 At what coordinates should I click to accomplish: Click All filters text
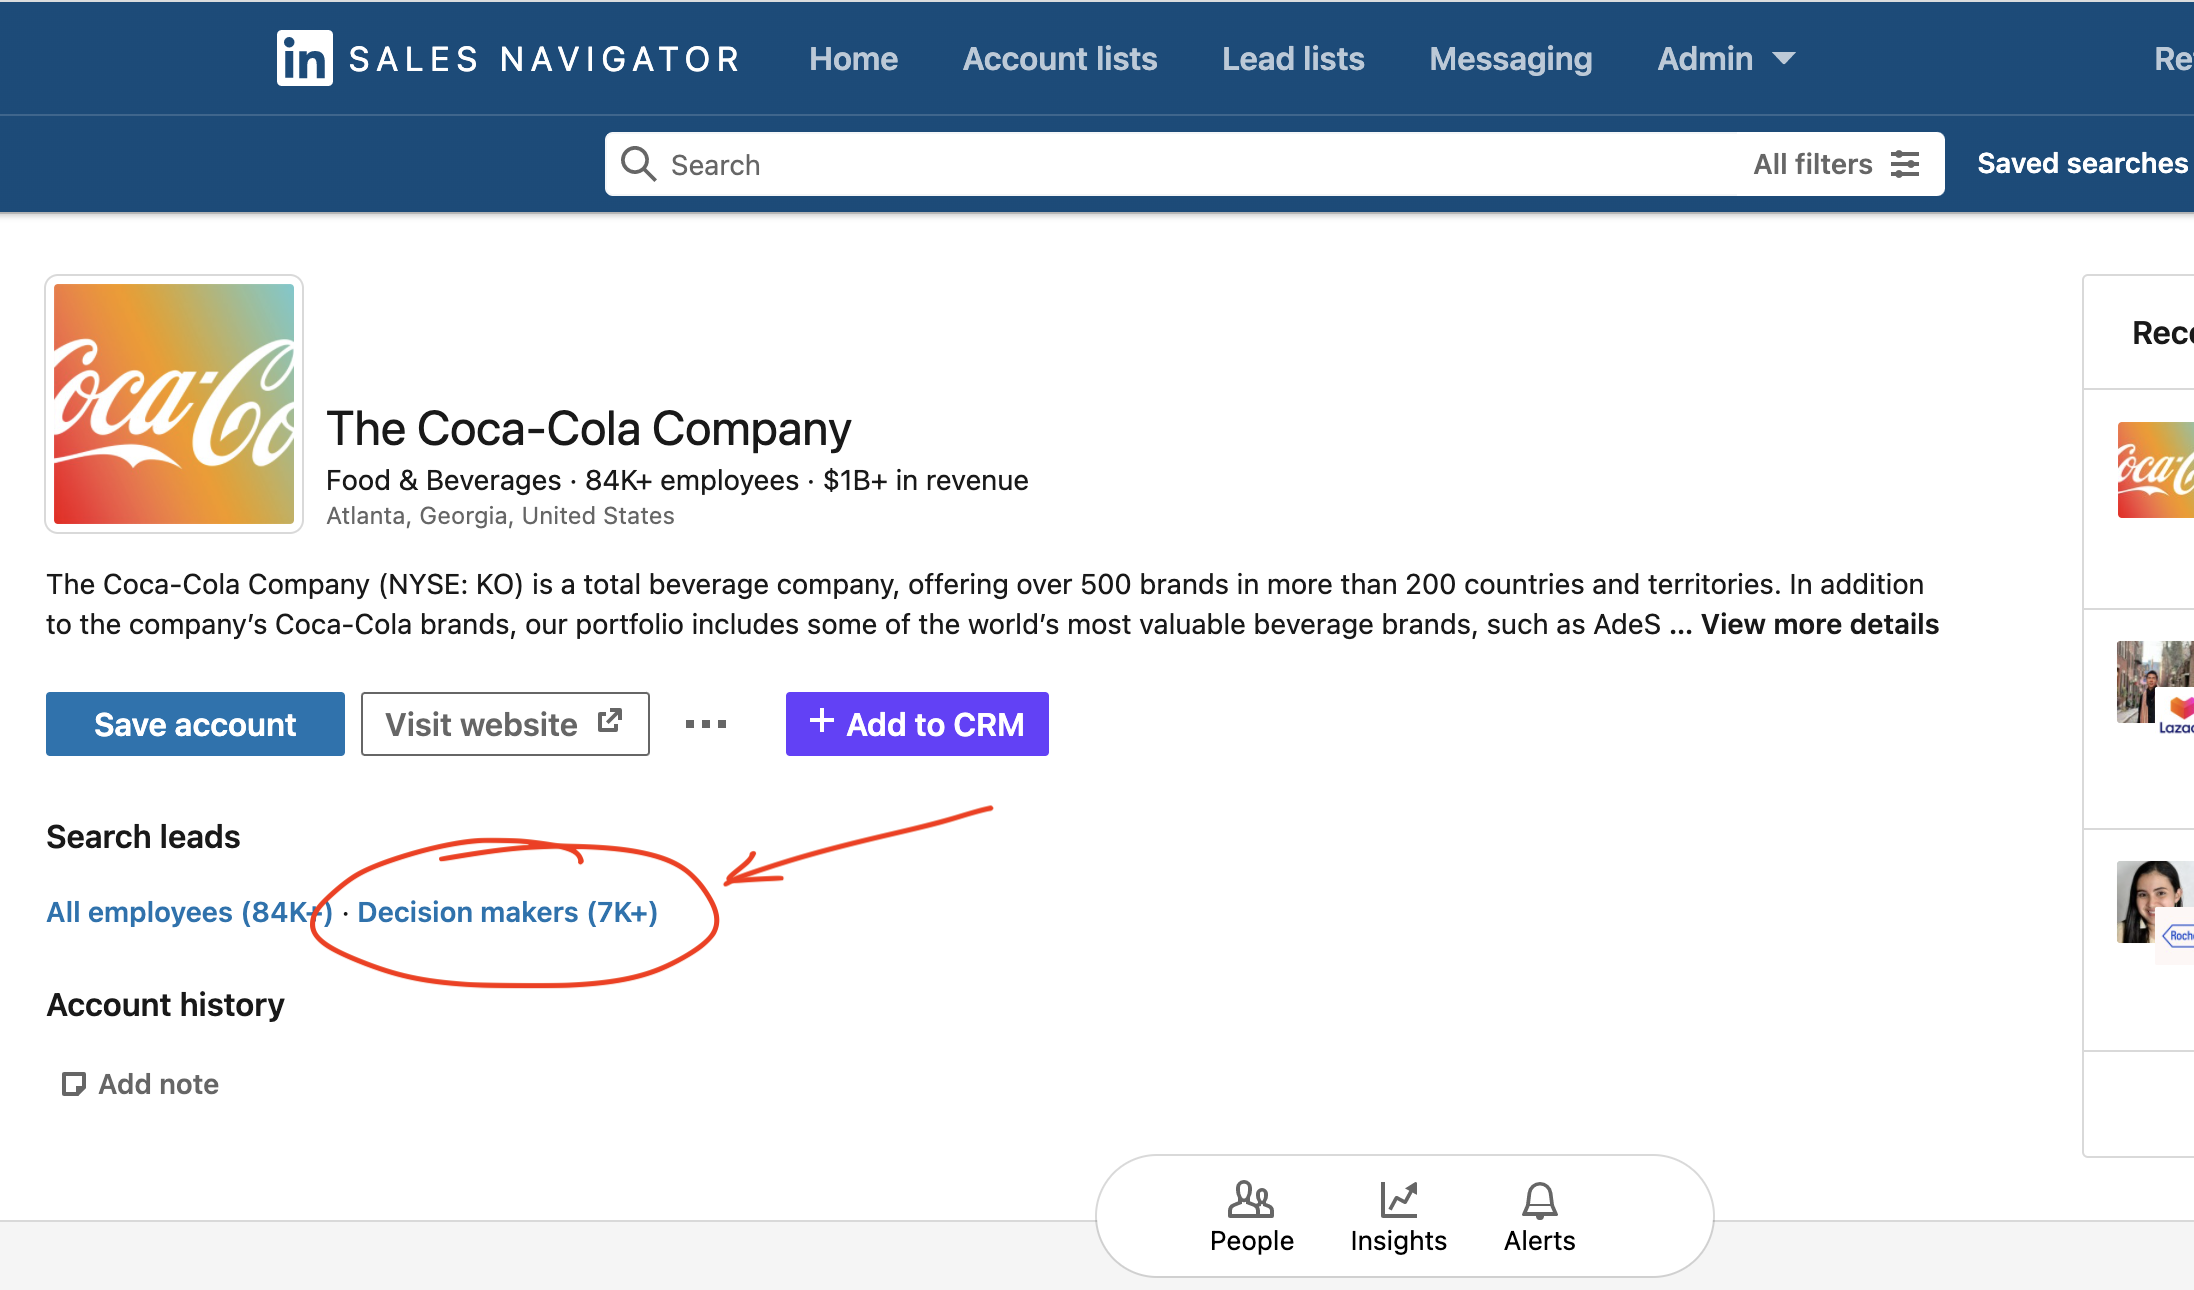coord(1812,164)
